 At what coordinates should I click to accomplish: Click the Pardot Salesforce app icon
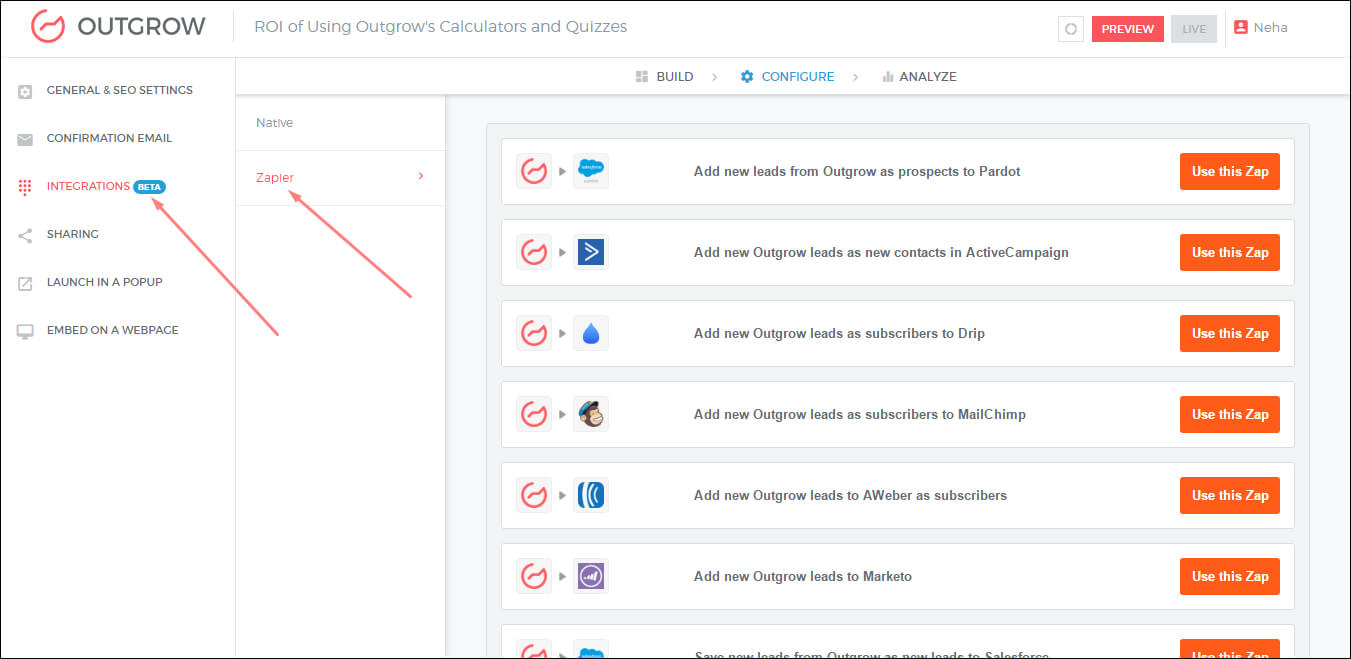pos(590,171)
